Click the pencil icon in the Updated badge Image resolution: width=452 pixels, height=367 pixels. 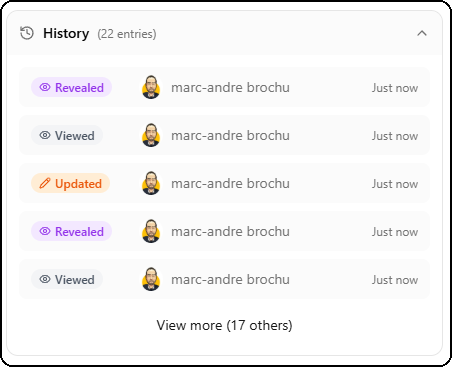(45, 183)
